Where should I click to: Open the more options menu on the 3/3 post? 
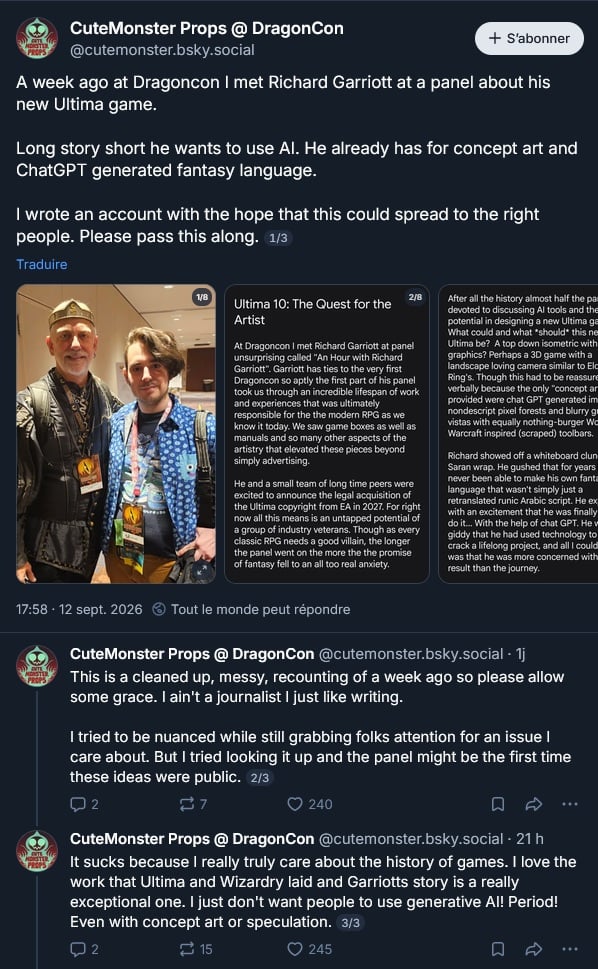(x=570, y=949)
